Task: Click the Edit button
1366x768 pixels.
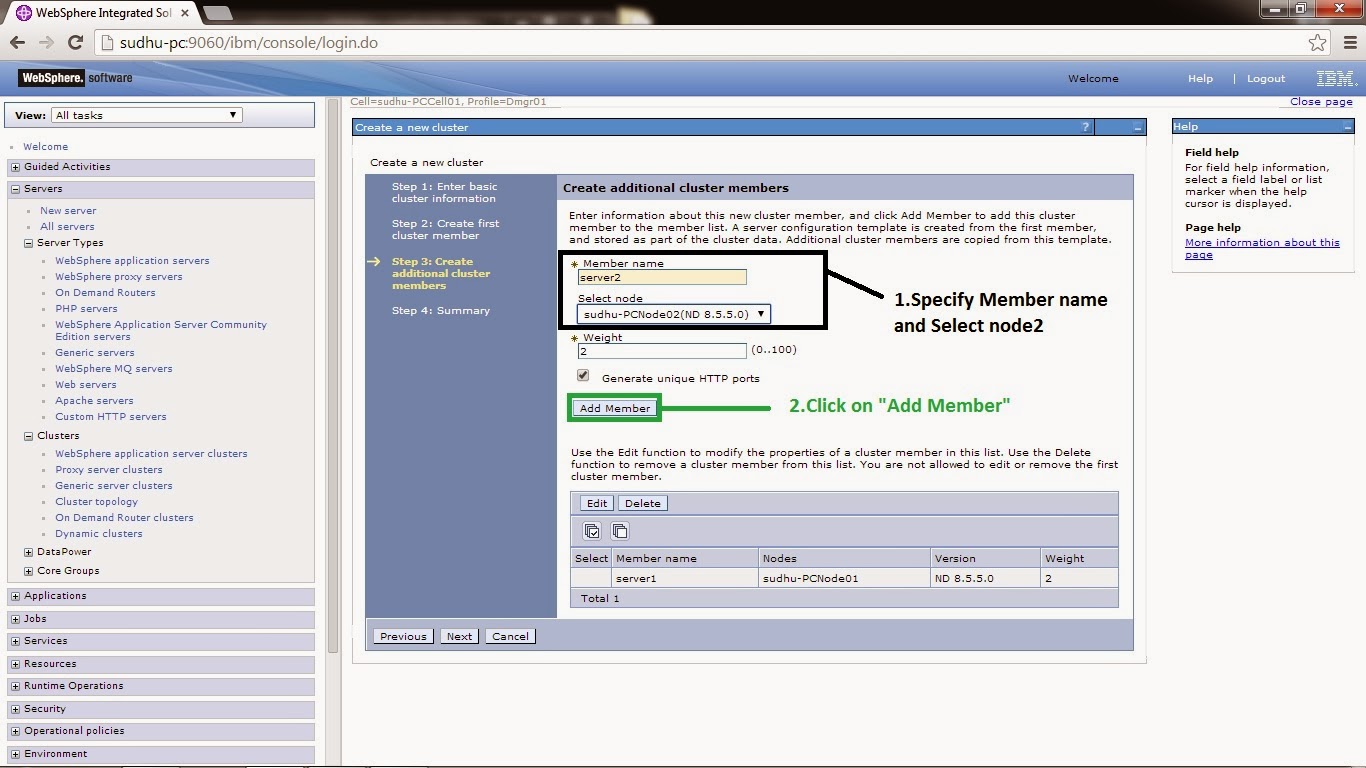Action: pyautogui.click(x=597, y=503)
